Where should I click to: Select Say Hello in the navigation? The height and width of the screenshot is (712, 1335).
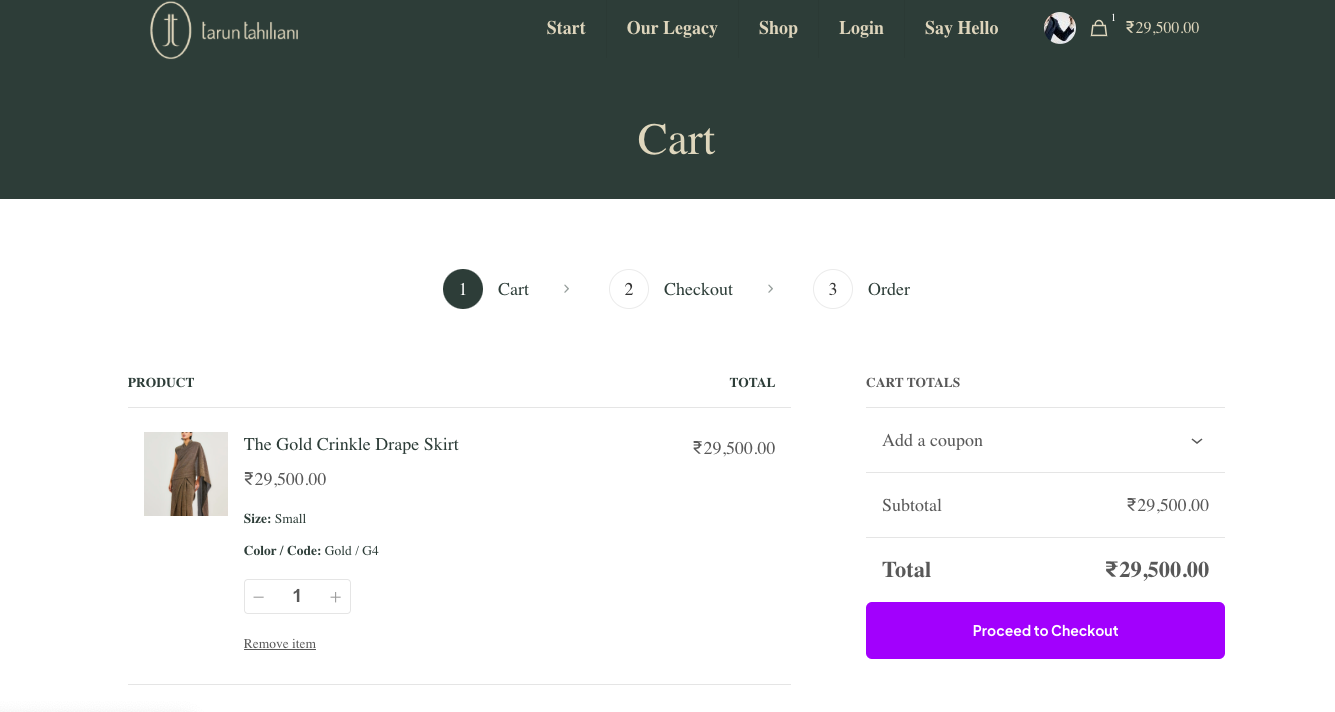[x=961, y=28]
